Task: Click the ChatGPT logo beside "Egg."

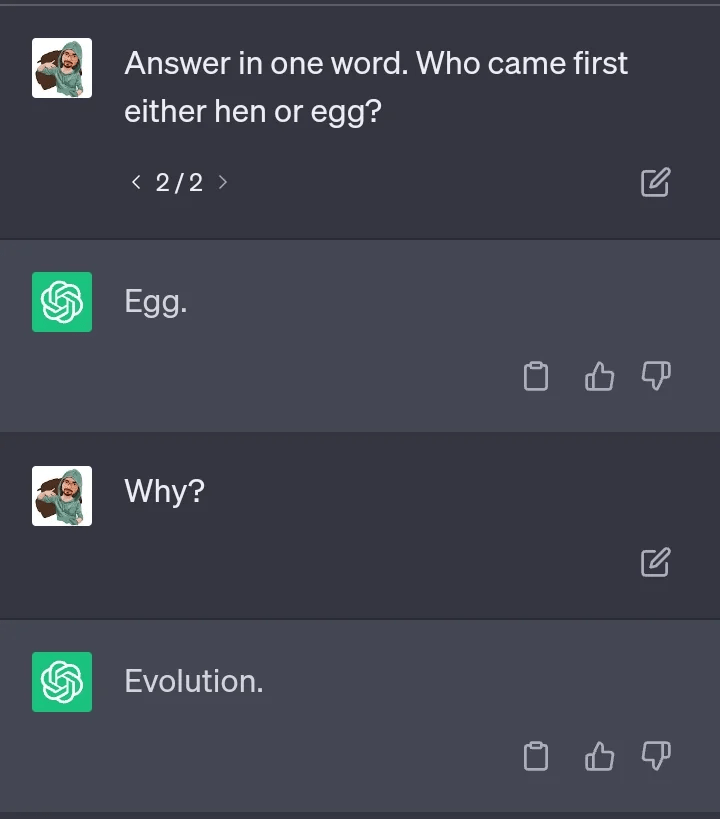Action: [62, 302]
